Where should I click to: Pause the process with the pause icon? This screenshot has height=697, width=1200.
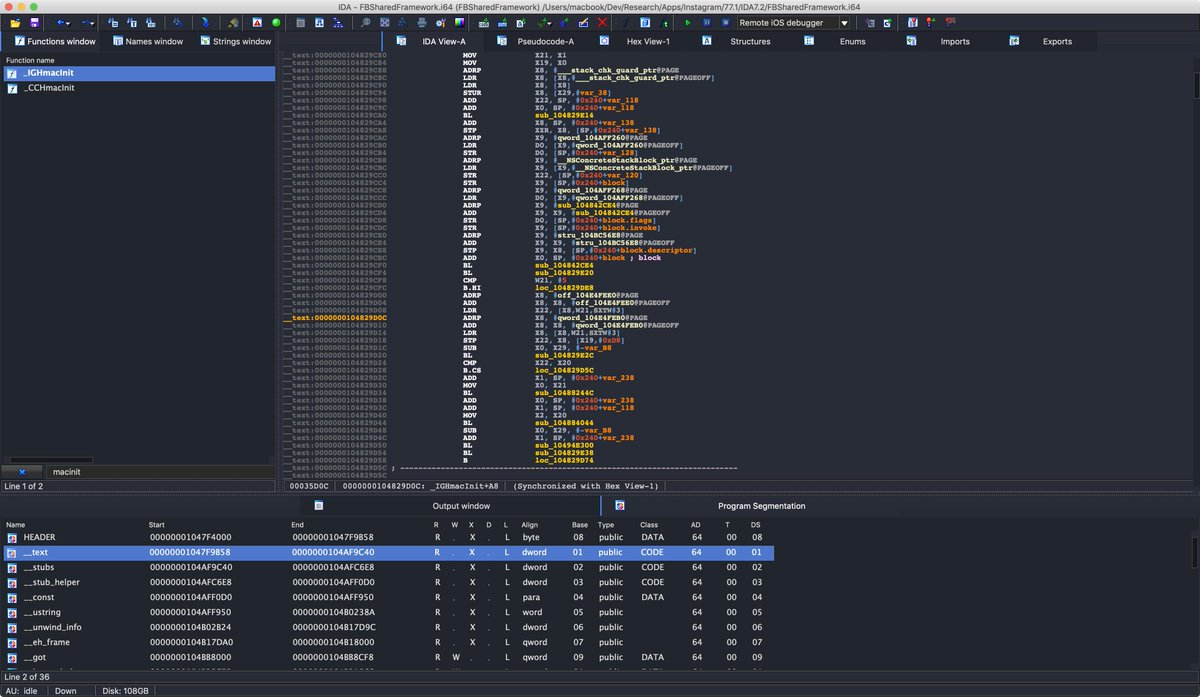pos(707,22)
